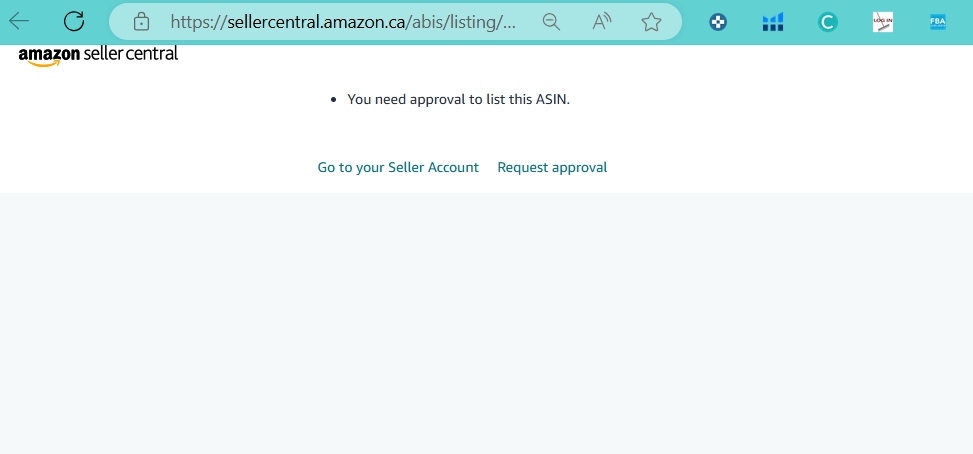The image size is (973, 454).
Task: Zoom out using the magnifier minus icon
Action: click(x=551, y=22)
